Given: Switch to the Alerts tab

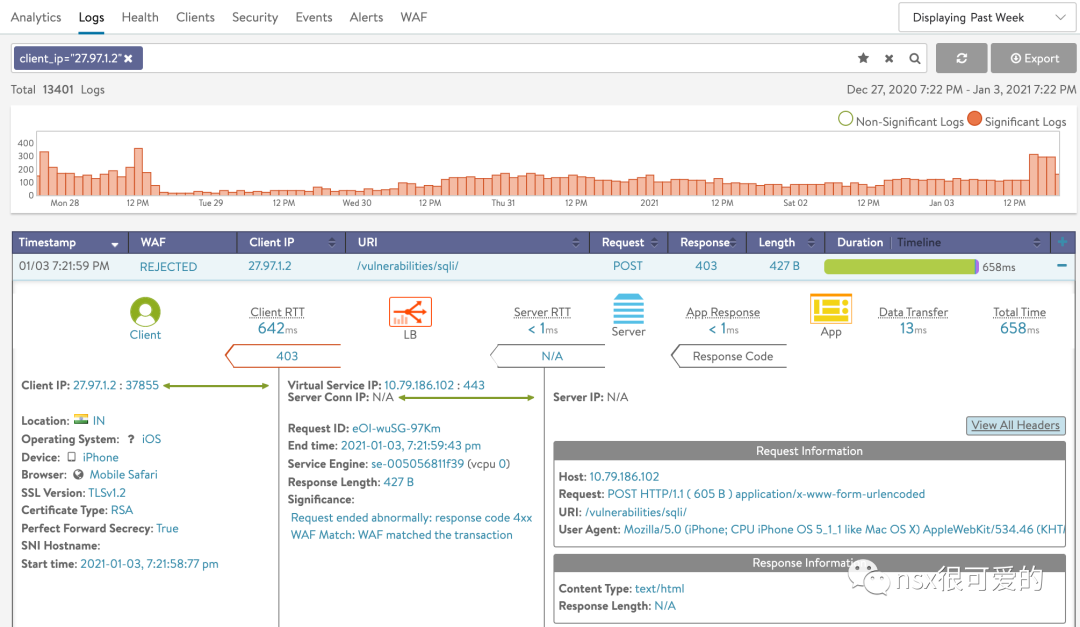Looking at the screenshot, I should pos(366,17).
